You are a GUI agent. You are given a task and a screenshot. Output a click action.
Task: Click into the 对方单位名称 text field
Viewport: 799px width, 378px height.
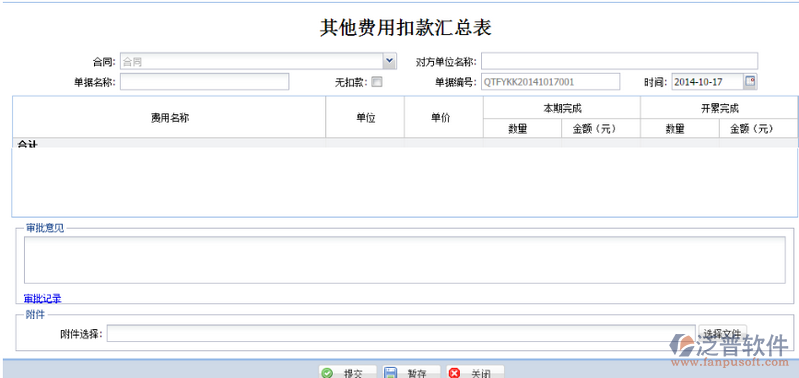coord(620,61)
